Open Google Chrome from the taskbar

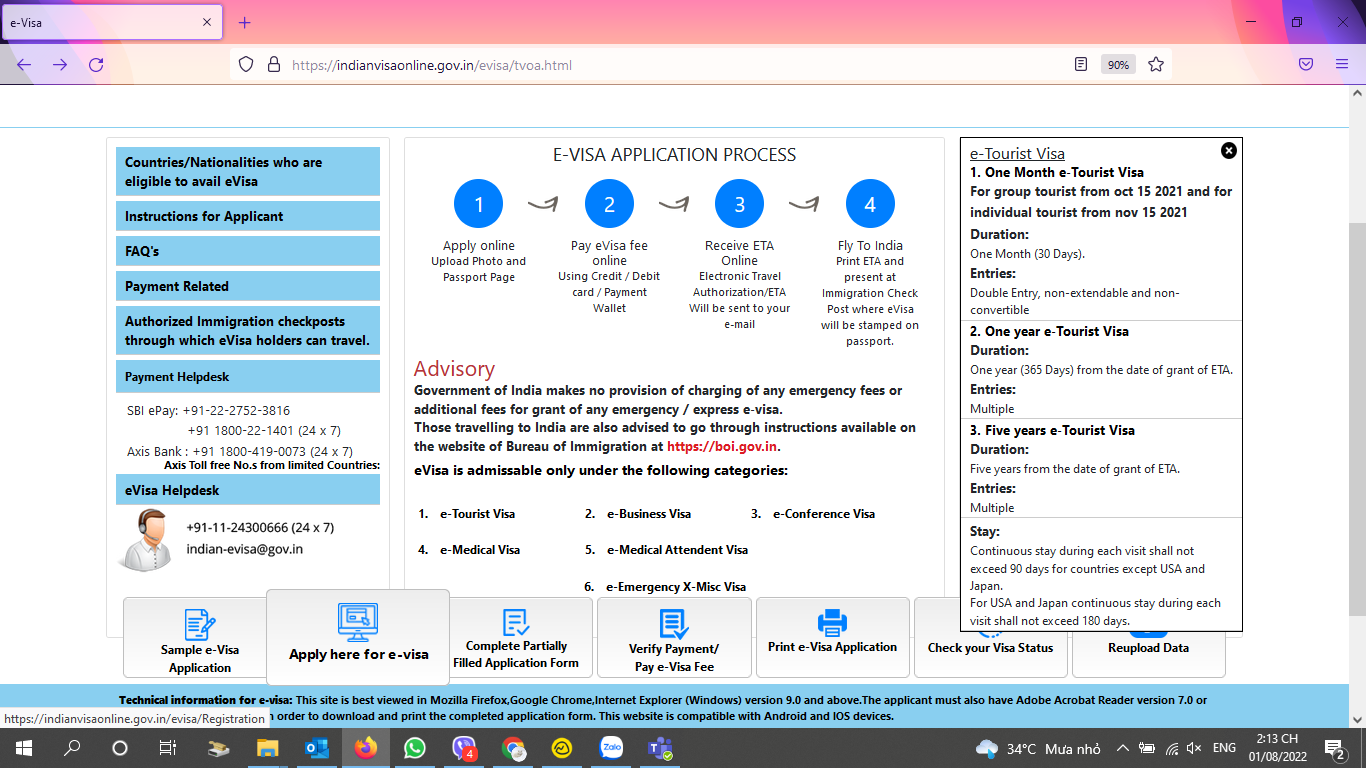pos(513,748)
